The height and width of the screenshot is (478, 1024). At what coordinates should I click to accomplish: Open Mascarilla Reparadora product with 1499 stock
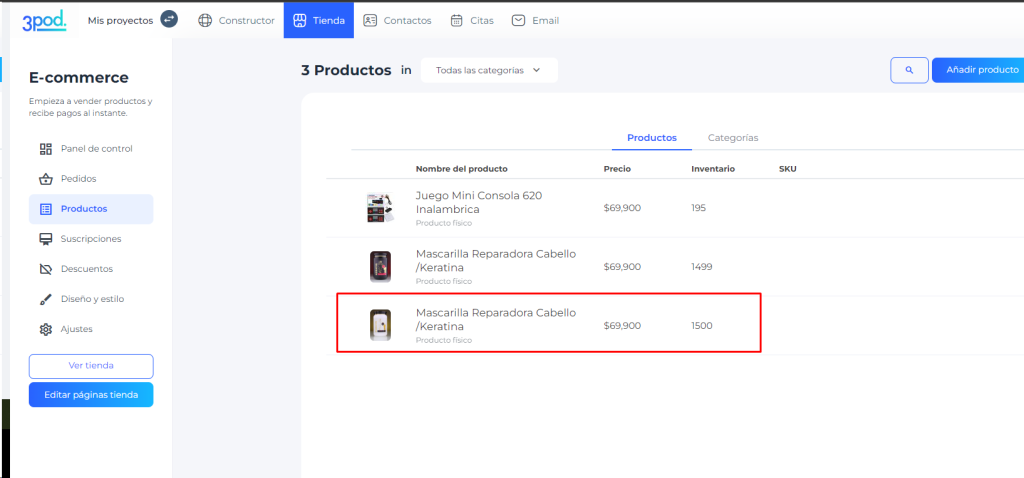click(x=496, y=261)
